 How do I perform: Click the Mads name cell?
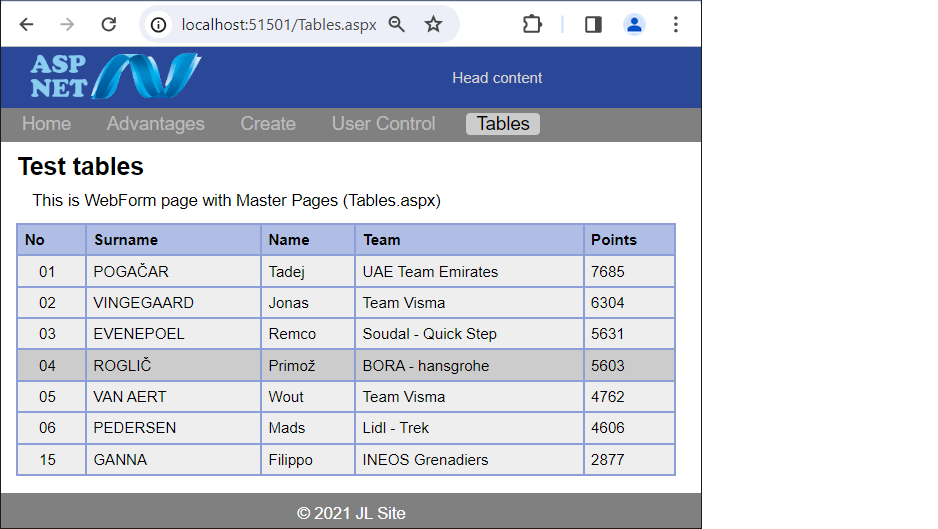tap(308, 428)
